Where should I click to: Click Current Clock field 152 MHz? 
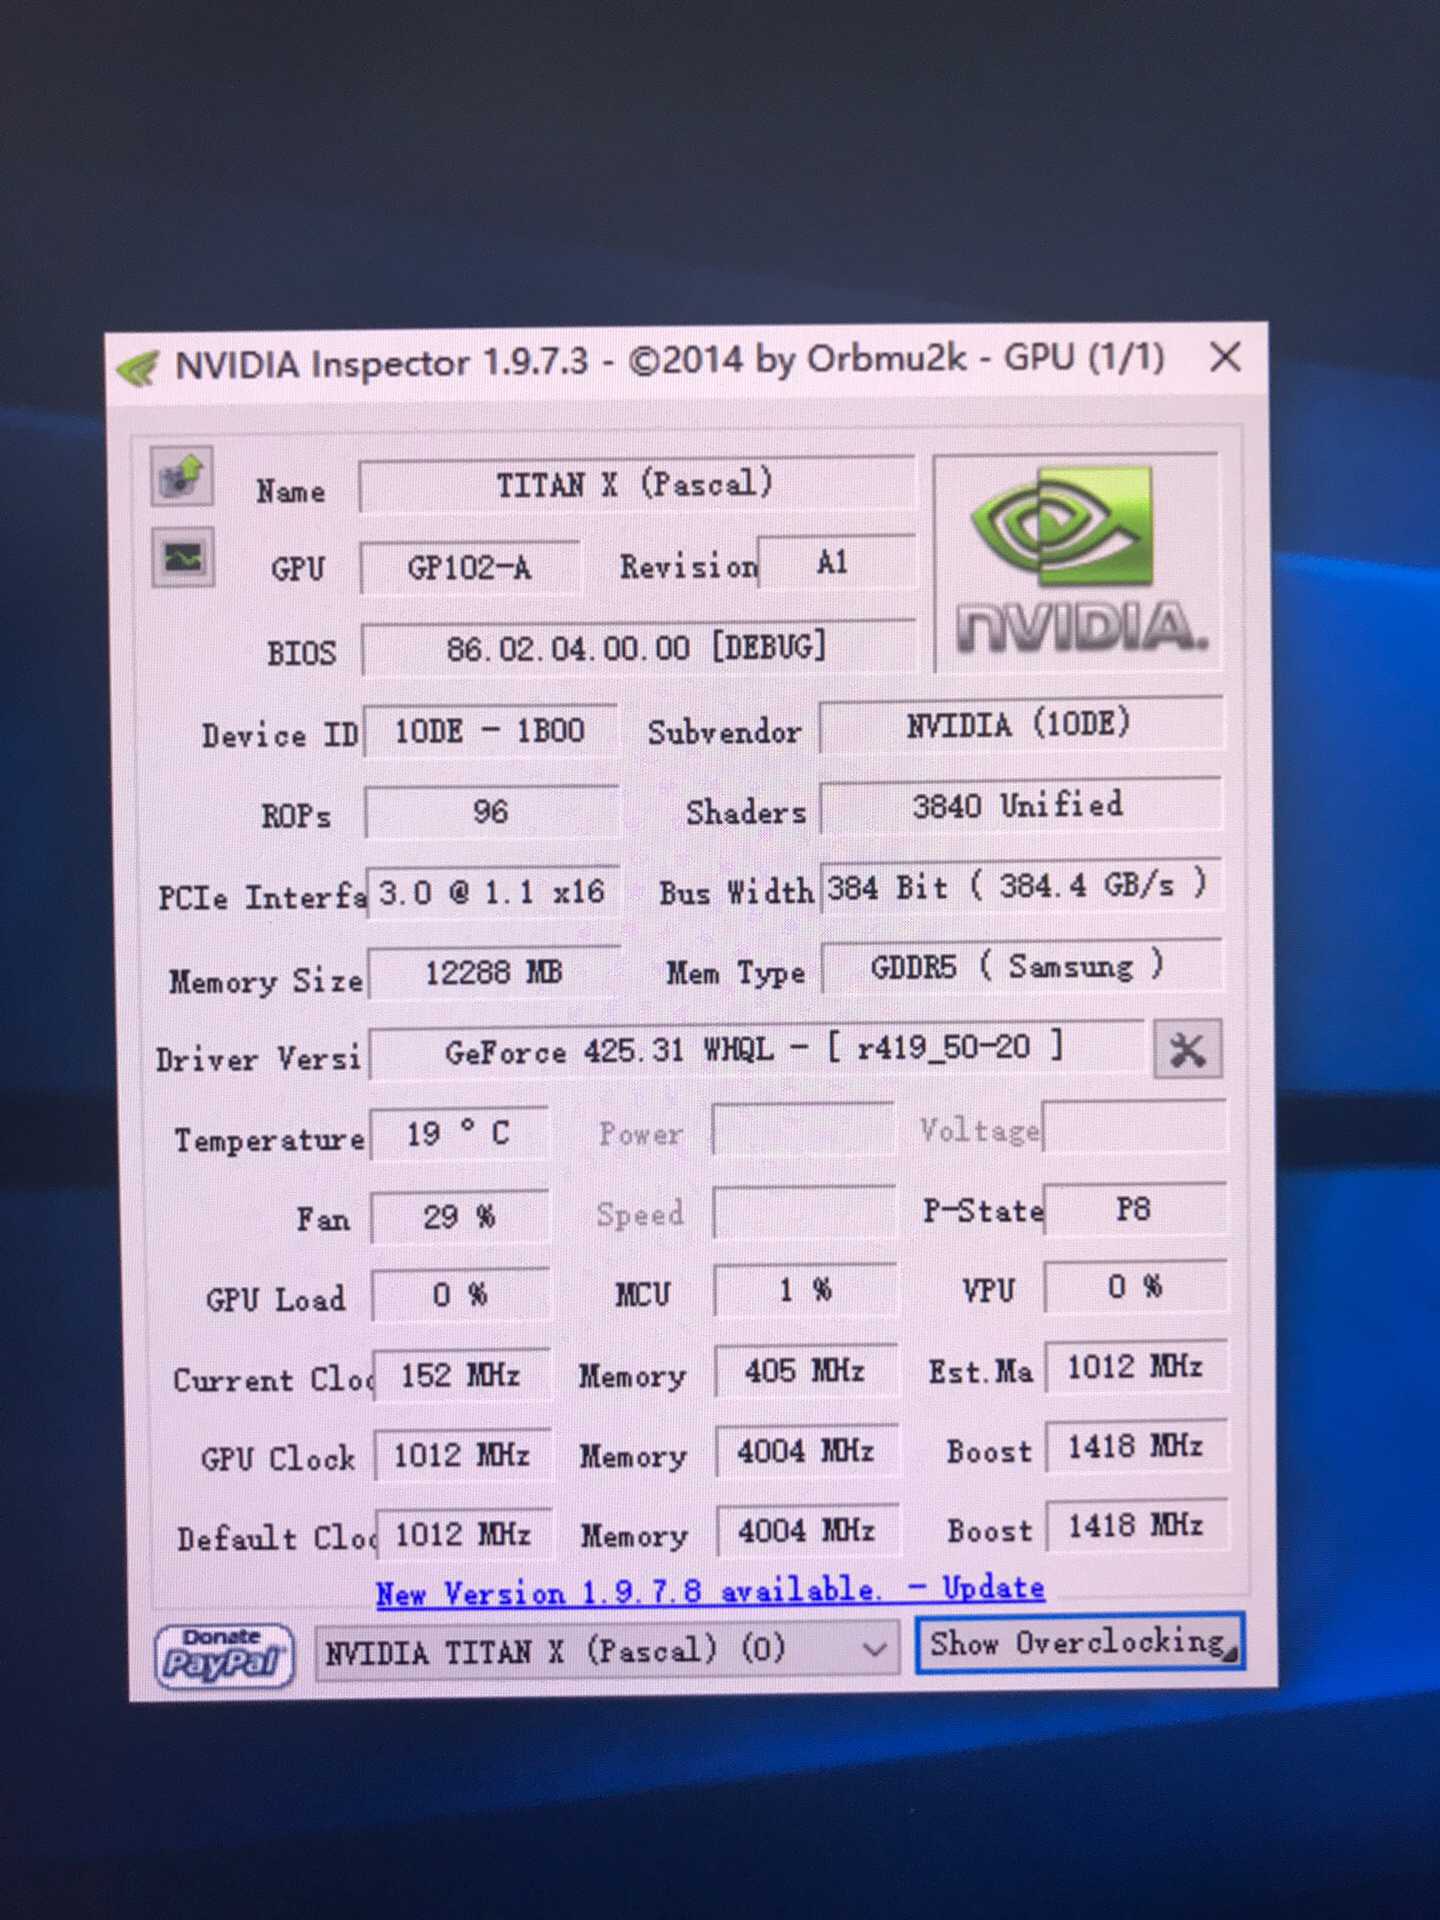point(462,1376)
